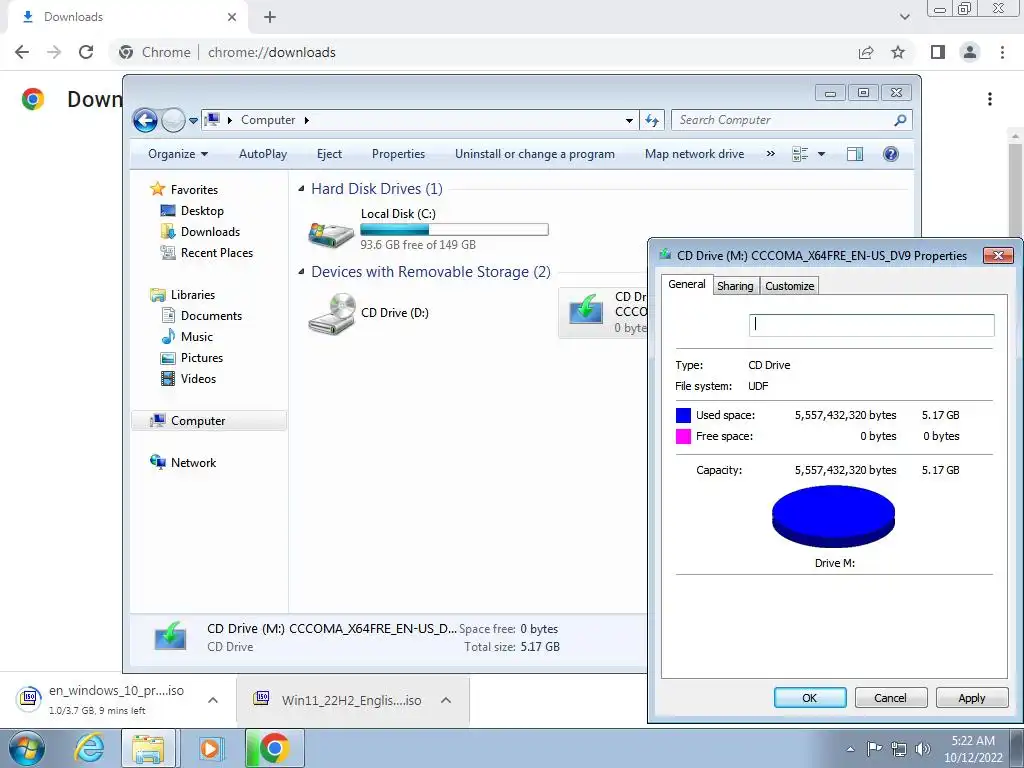Screen dimensions: 1024x768
Task: Click Map network drive
Action: [694, 154]
